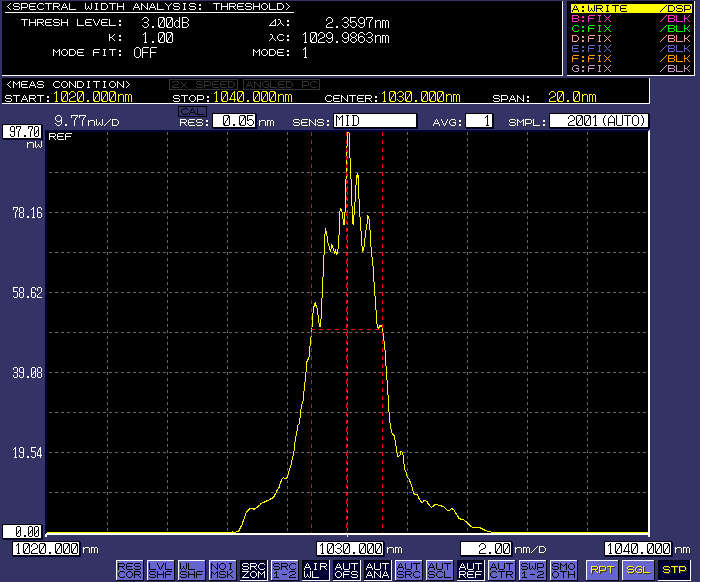Click the AUT CTR auto center icon
Viewport: 701px width, 582px height.
point(500,570)
